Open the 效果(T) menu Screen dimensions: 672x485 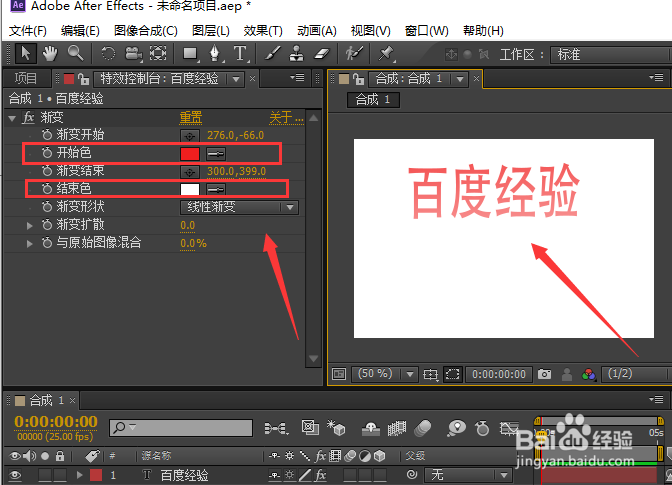tap(263, 31)
